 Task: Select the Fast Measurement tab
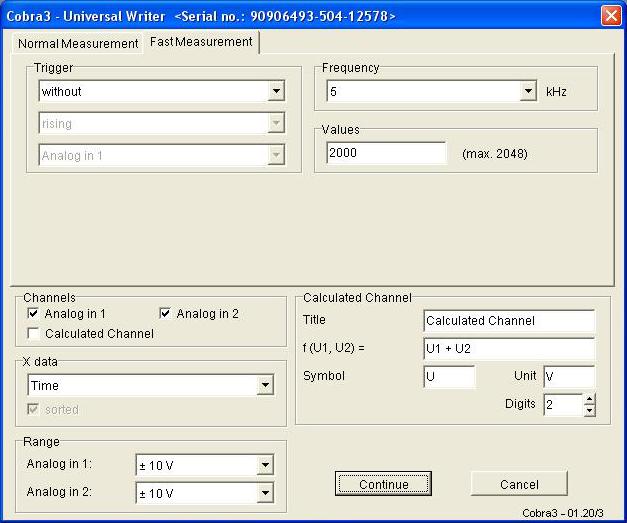coord(201,42)
